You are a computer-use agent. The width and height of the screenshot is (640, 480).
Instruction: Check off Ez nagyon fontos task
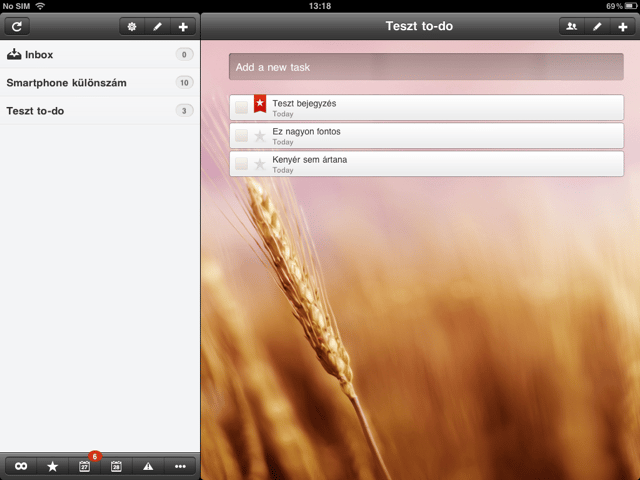[x=241, y=136]
